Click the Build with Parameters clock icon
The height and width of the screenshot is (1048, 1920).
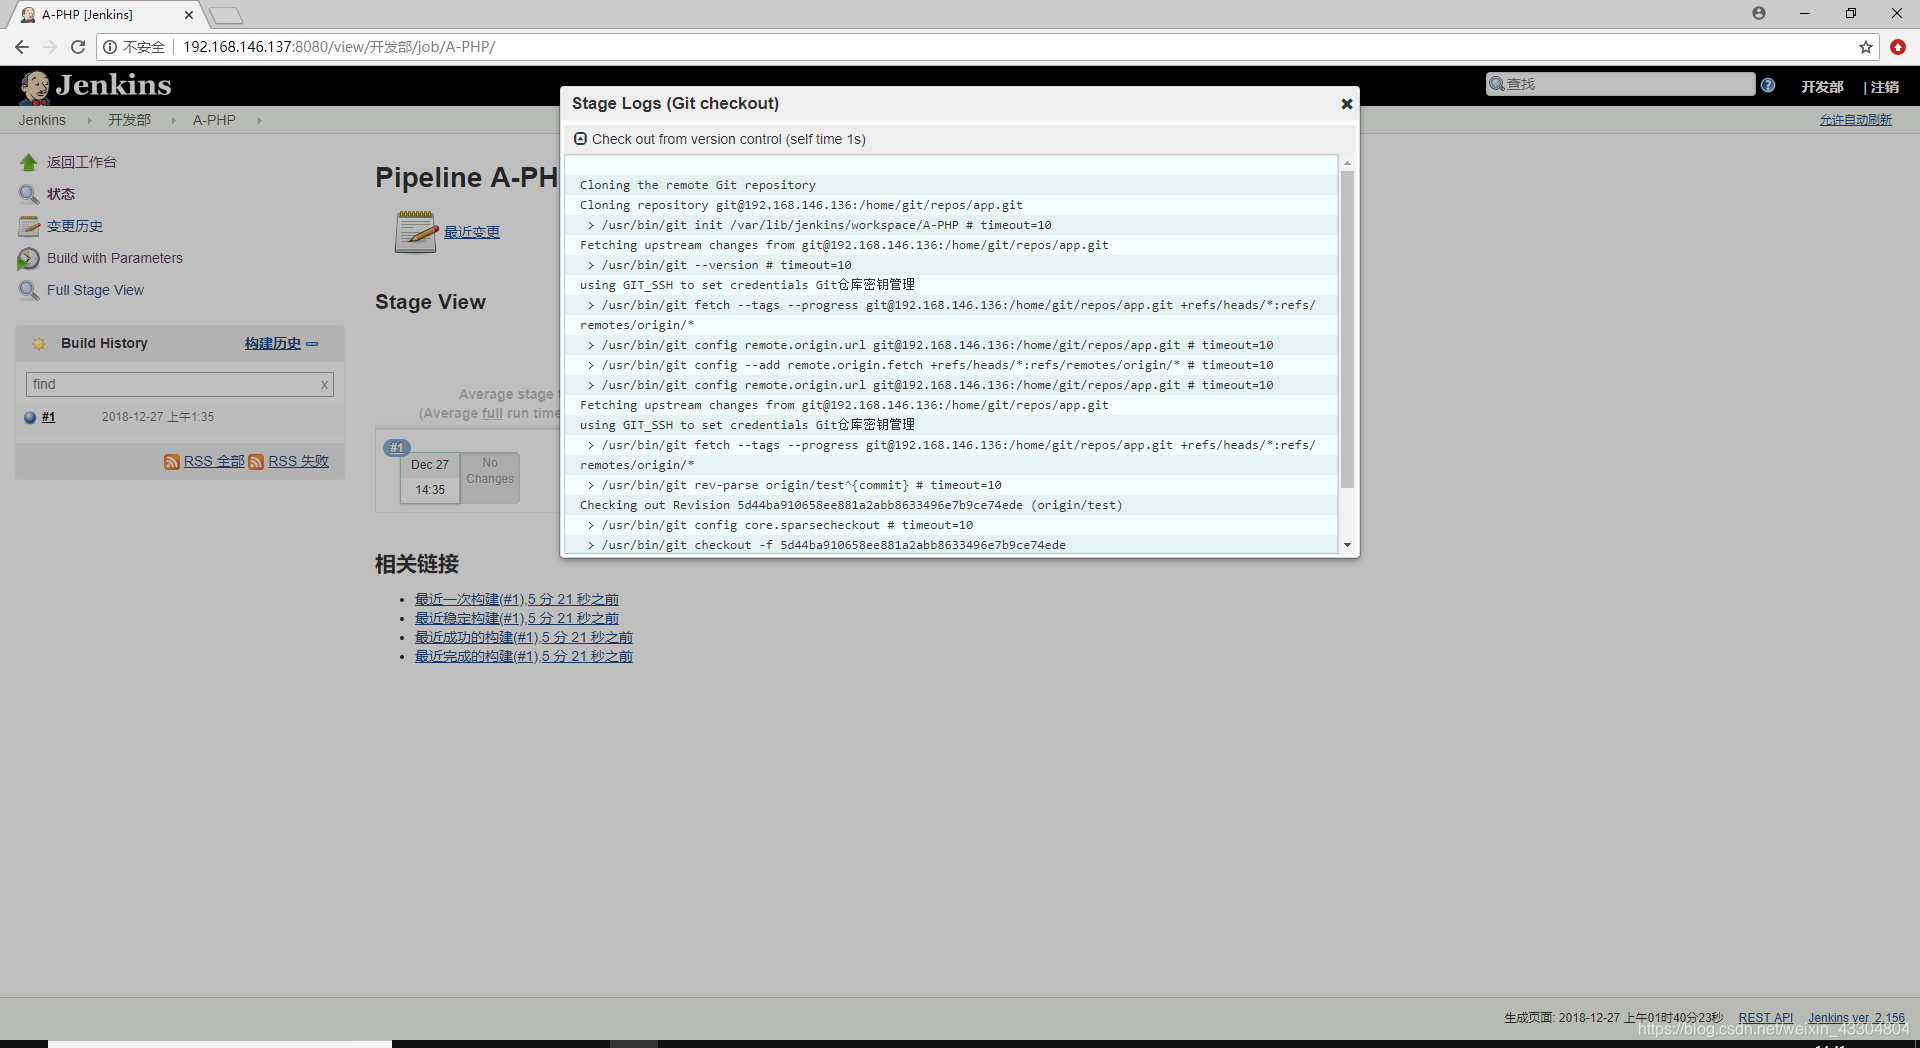(x=28, y=259)
